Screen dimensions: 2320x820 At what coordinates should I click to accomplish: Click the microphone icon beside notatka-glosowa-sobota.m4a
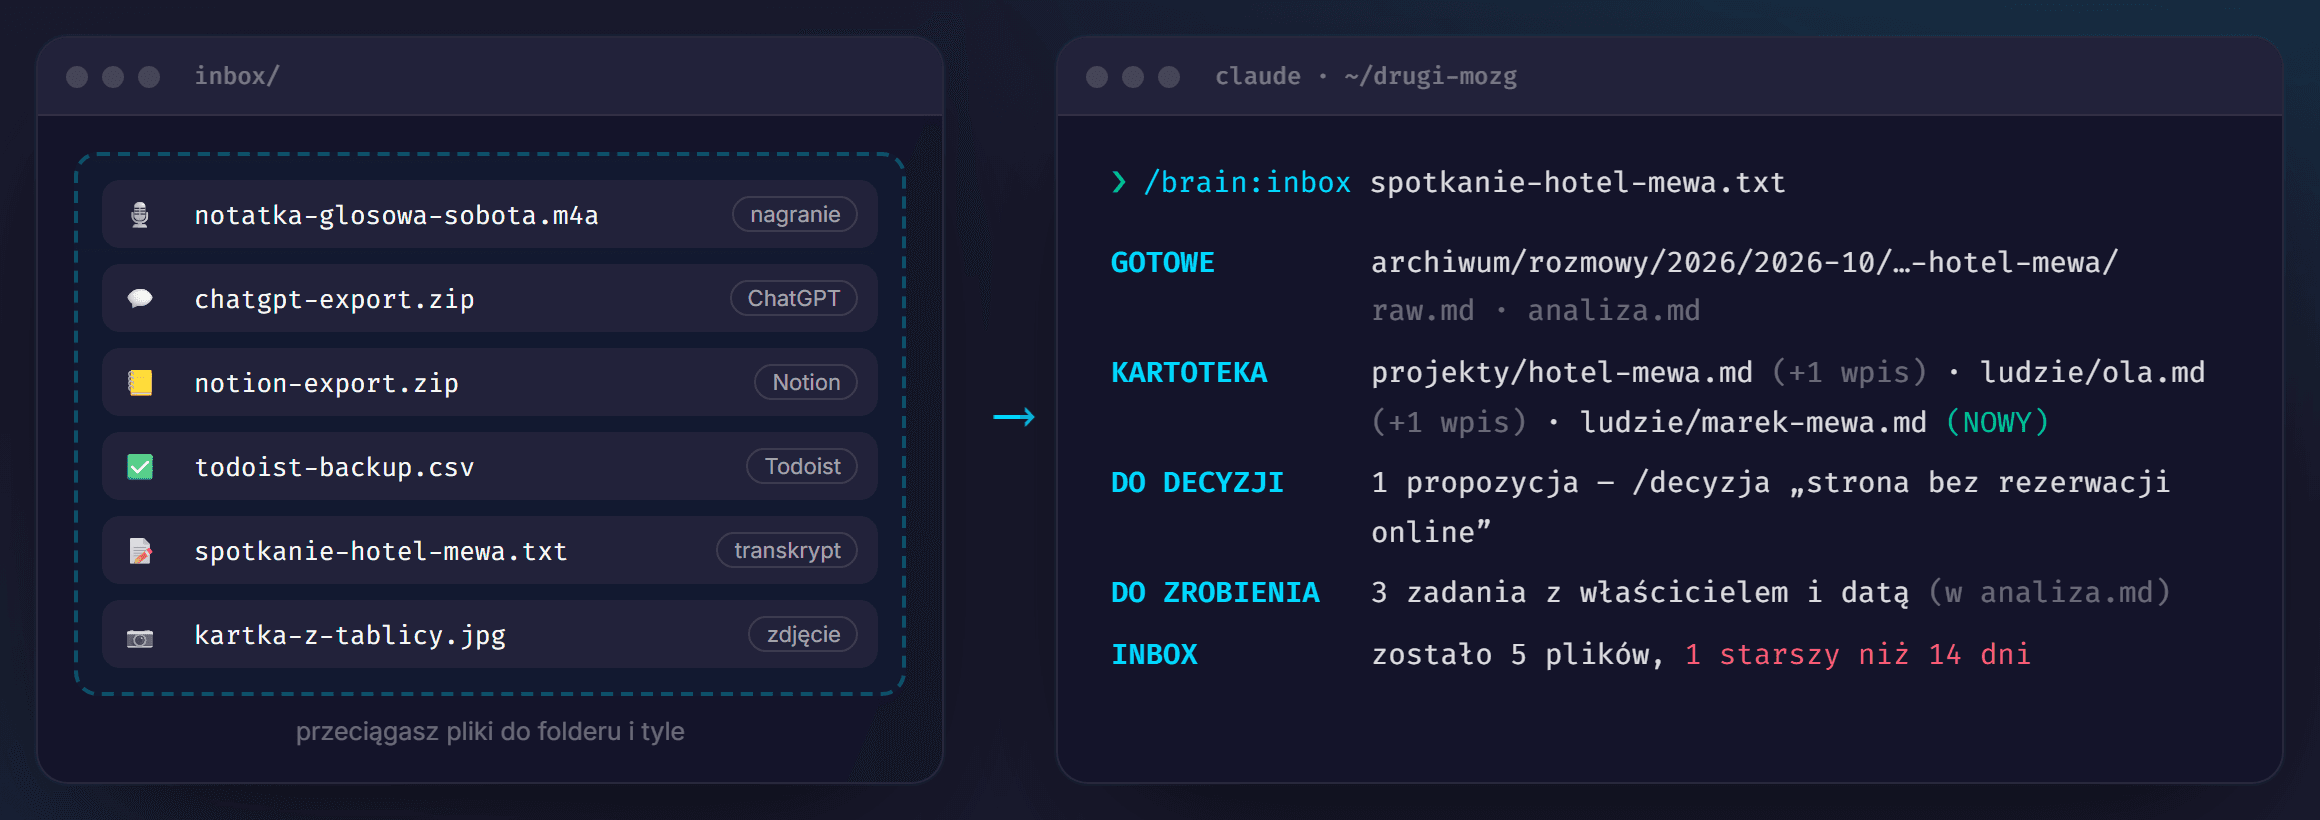pyautogui.click(x=140, y=215)
